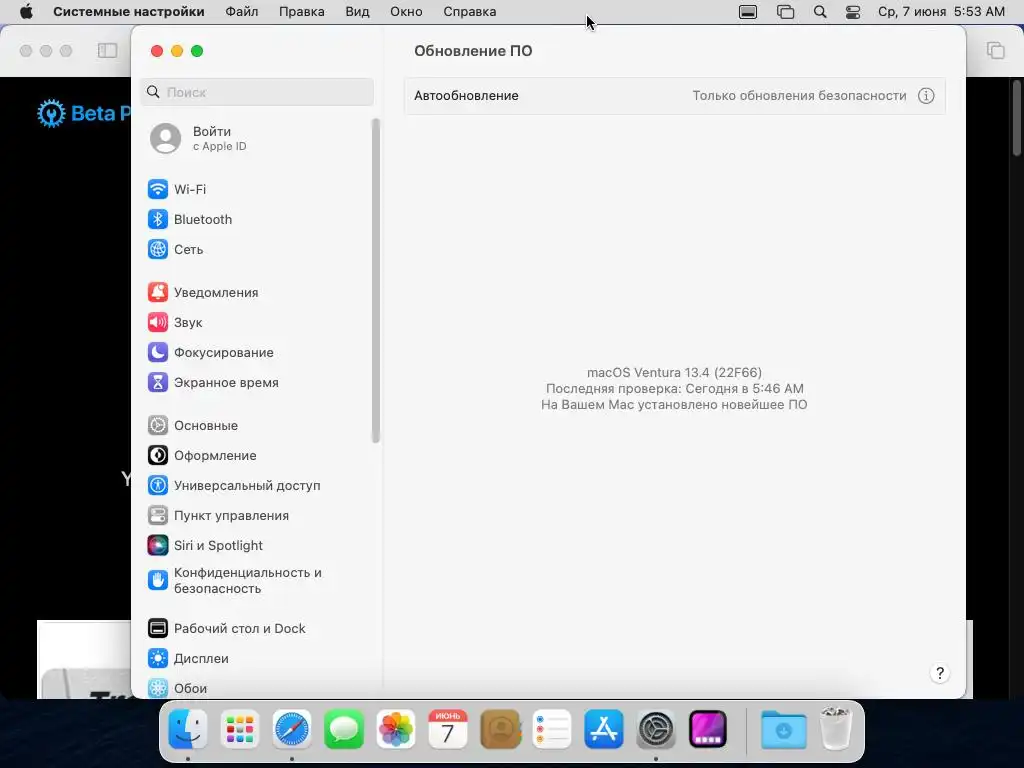This screenshot has height=768, width=1024.
Task: Click 'macOS Ventura 13.4 (22F66)' text
Action: [x=675, y=373]
